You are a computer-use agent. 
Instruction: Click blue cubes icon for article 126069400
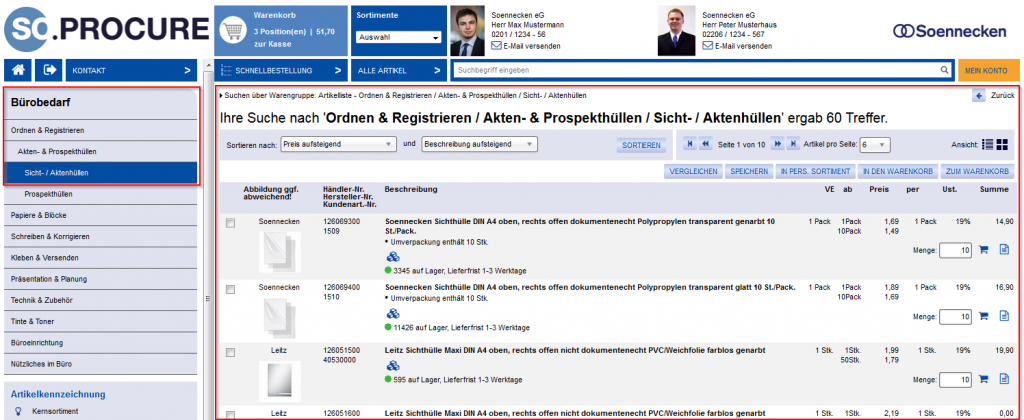392,313
